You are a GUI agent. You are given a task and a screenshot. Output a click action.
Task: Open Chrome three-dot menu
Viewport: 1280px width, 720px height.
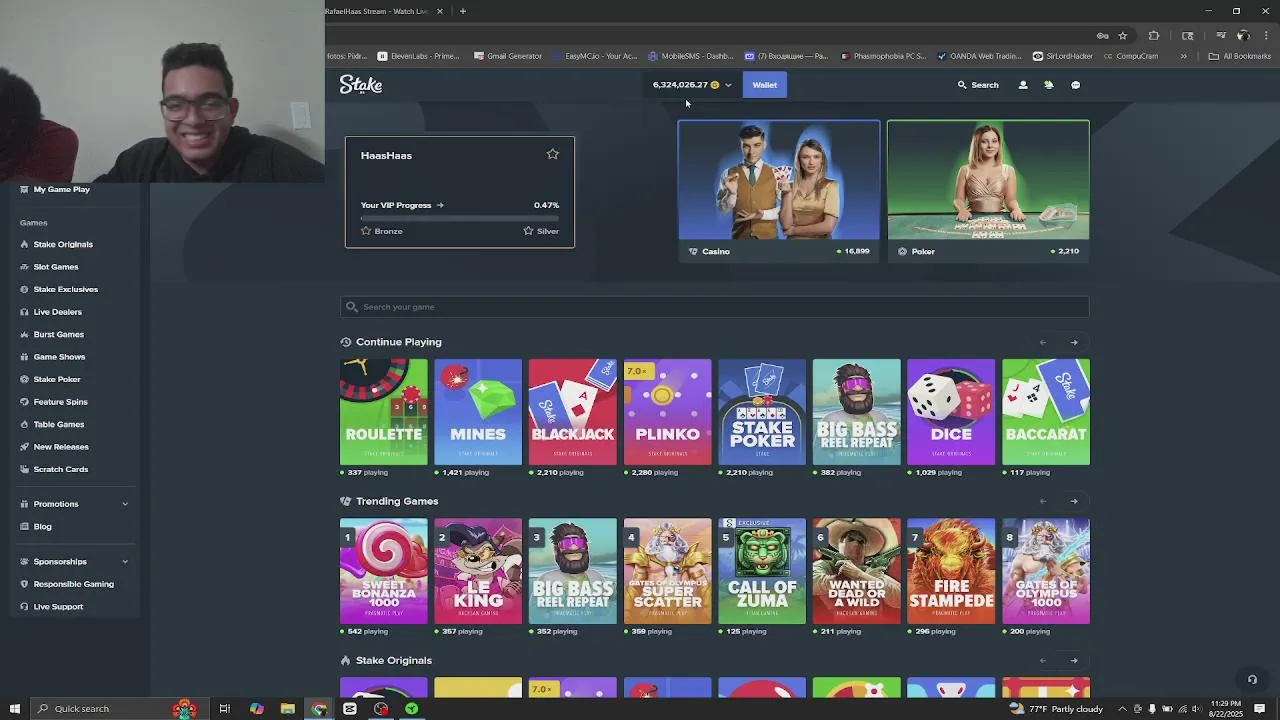pyautogui.click(x=1265, y=36)
